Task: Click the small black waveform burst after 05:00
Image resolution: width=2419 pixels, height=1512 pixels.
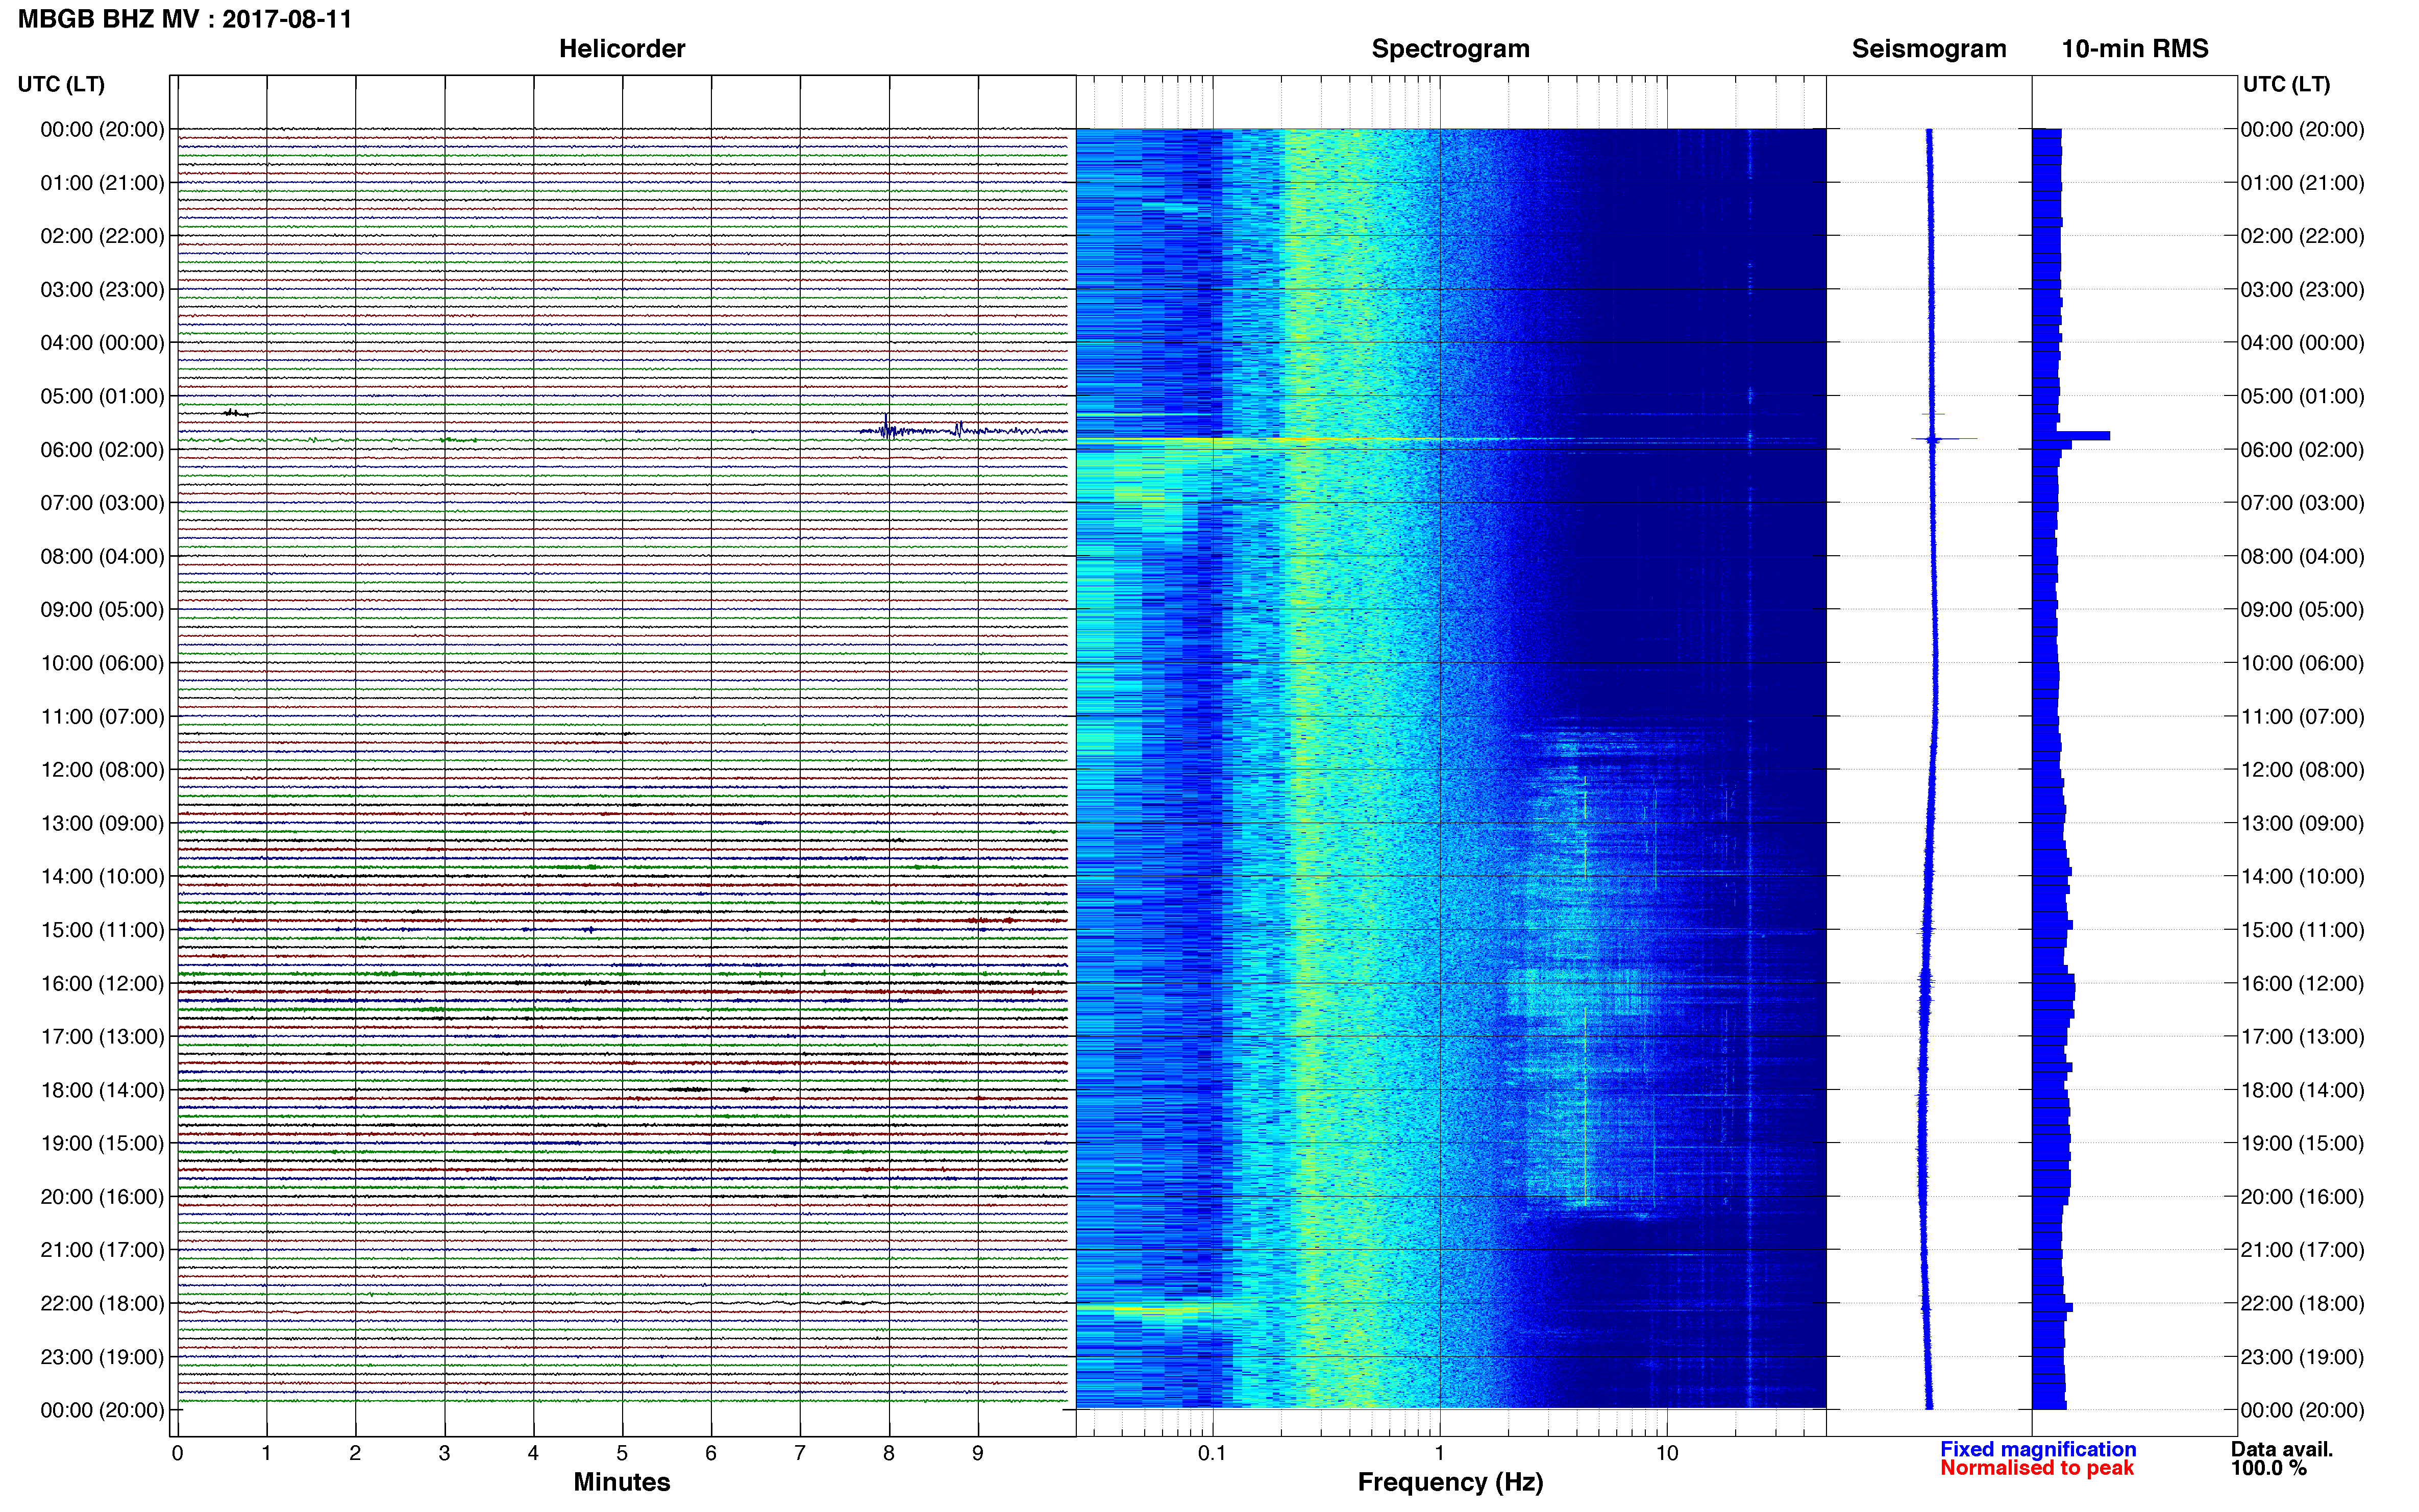Action: 237,412
